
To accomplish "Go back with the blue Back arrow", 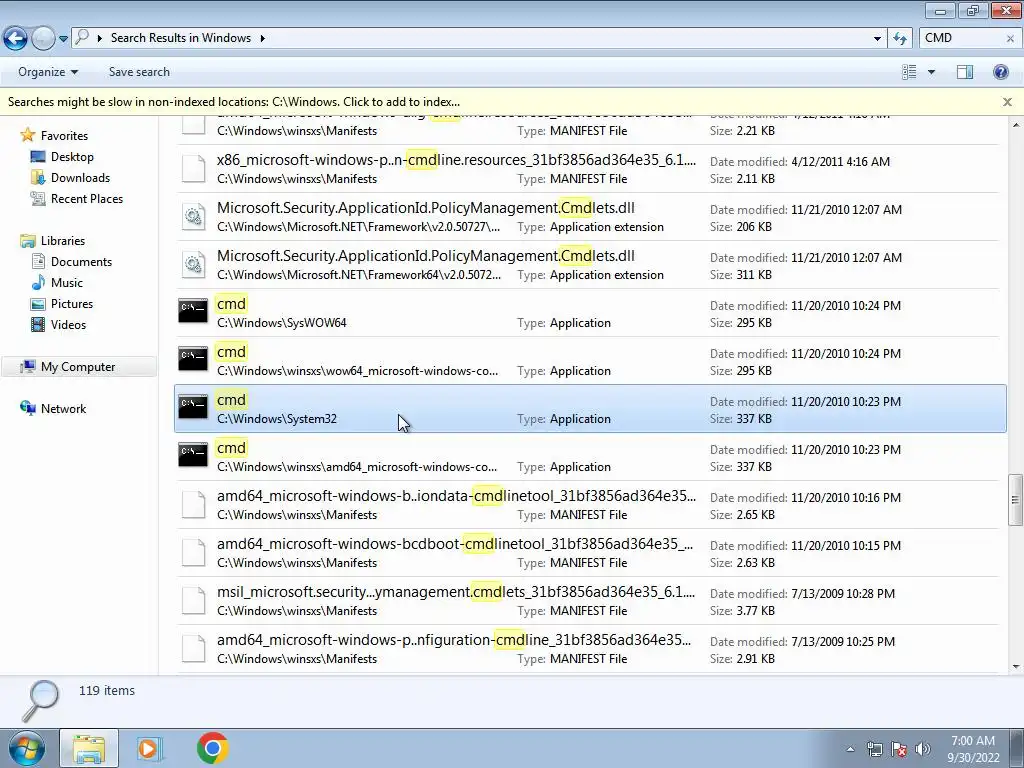I will click(x=15, y=38).
